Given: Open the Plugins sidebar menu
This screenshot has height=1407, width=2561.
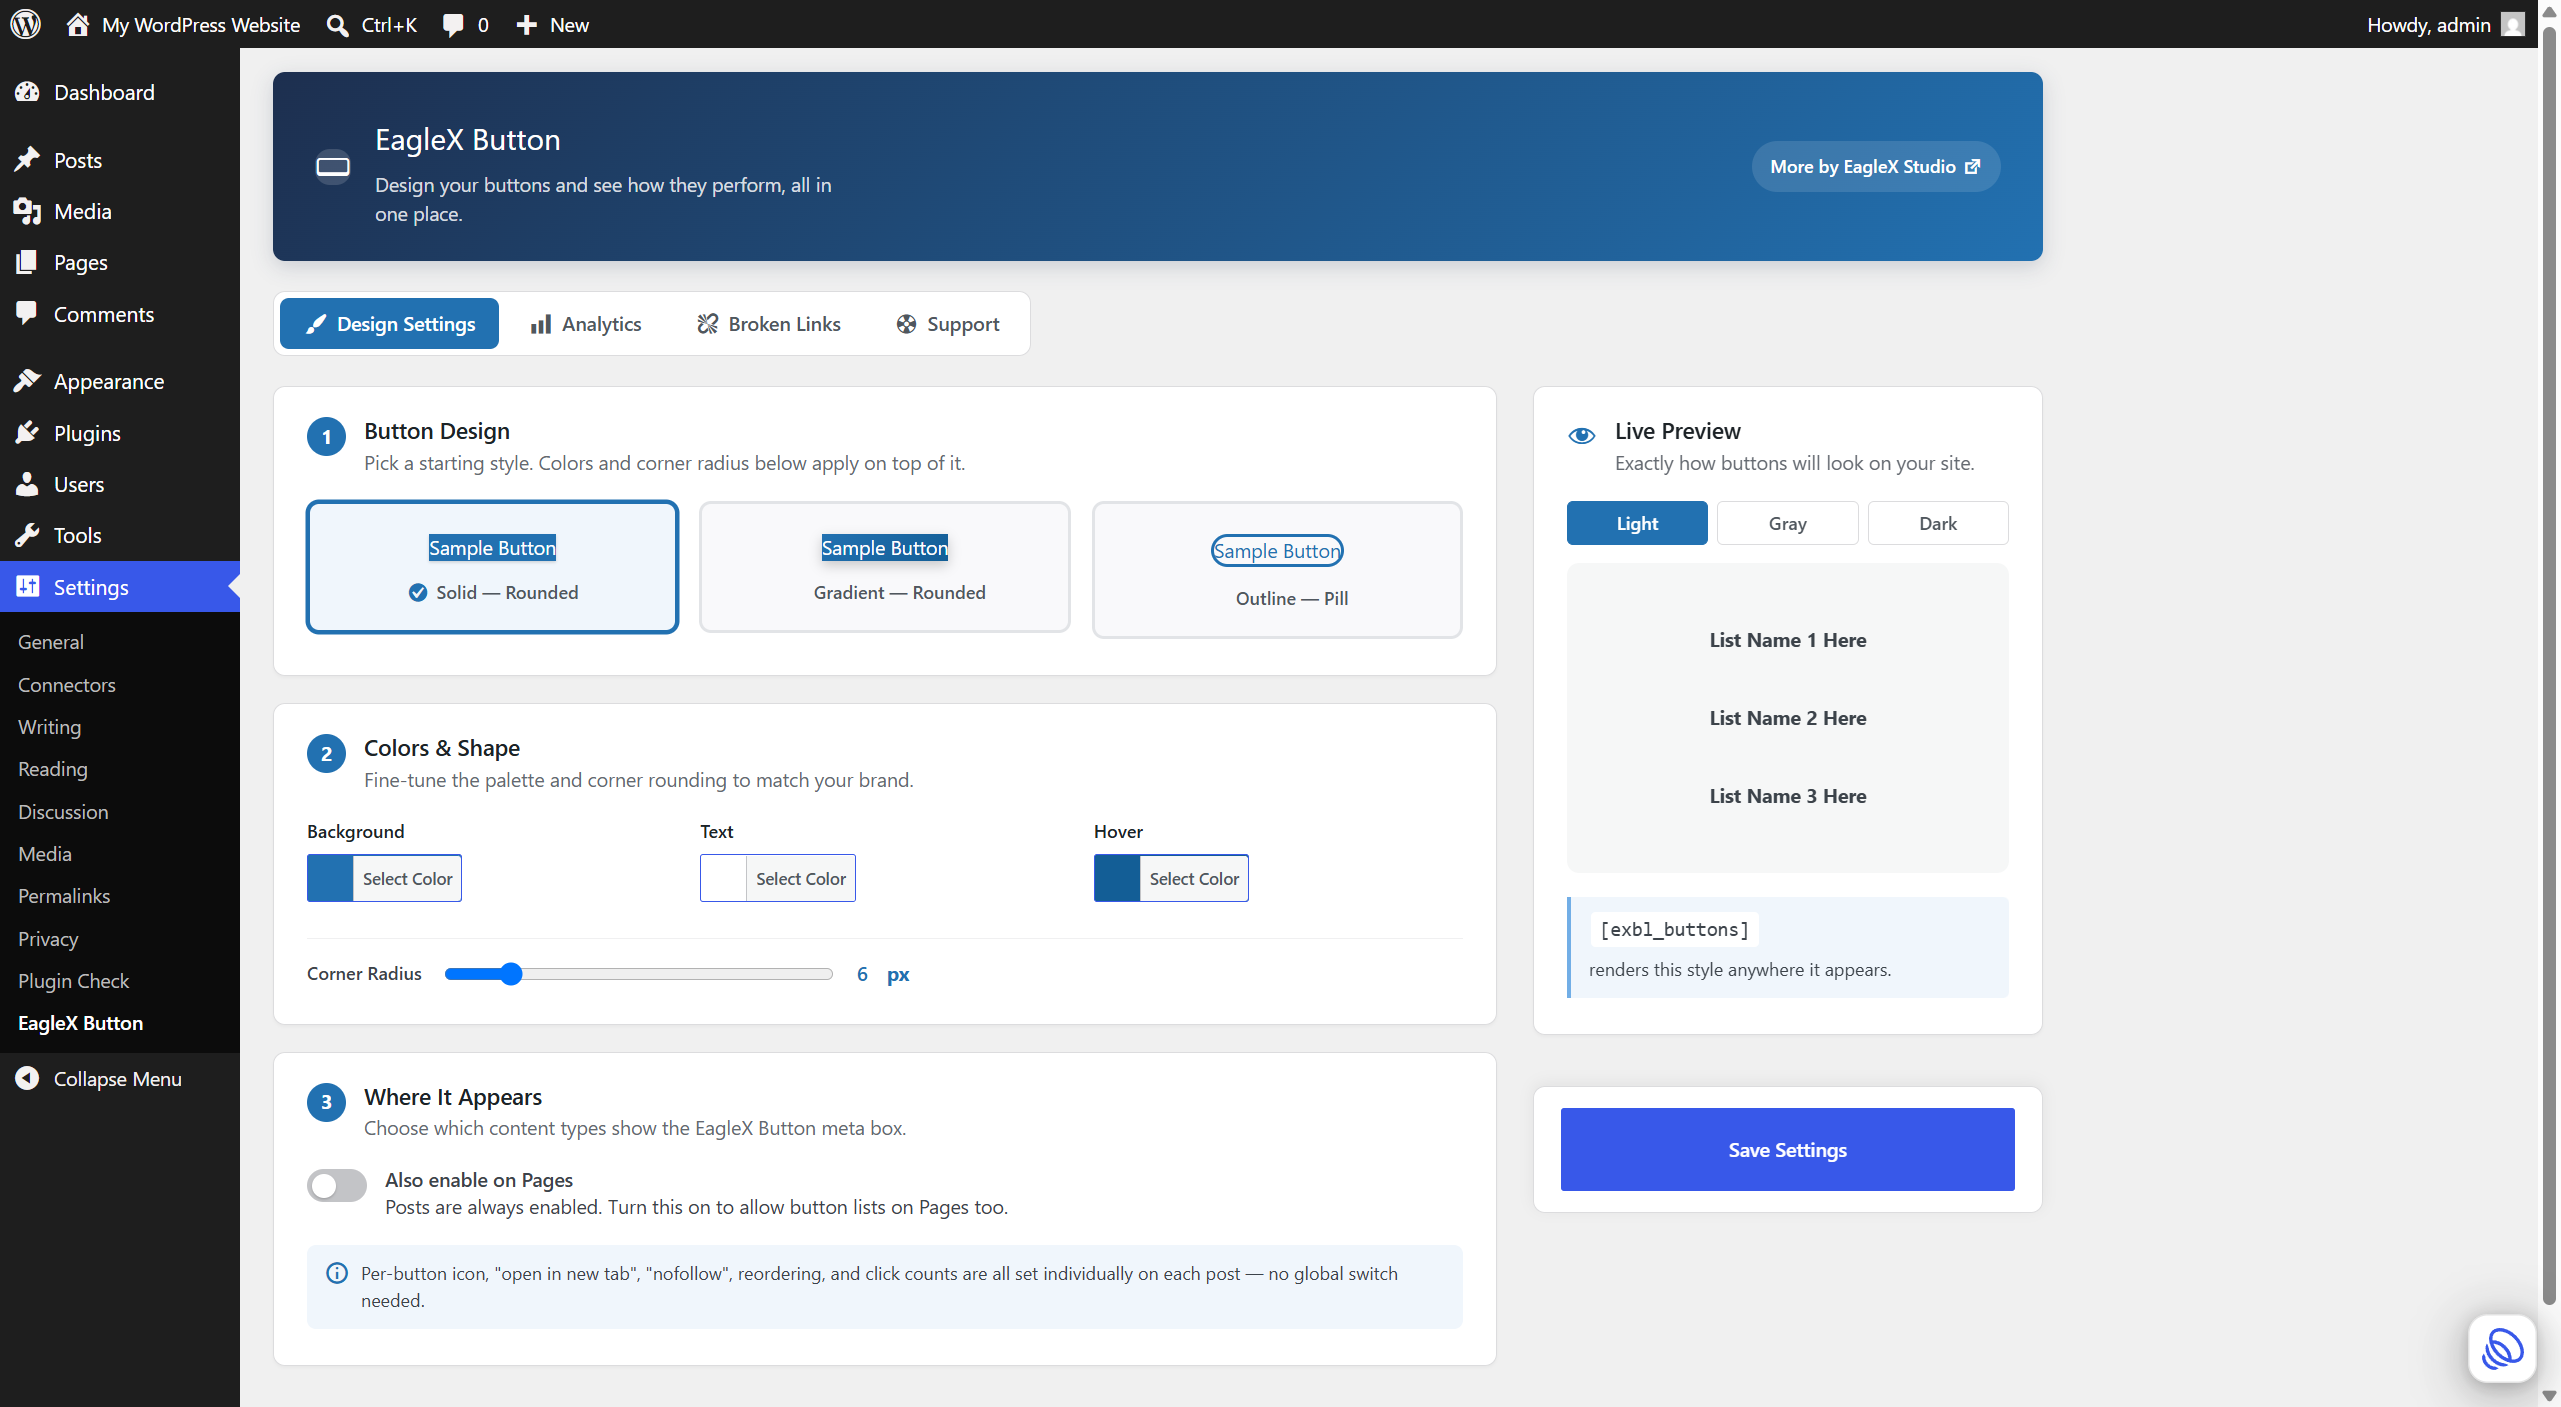Looking at the screenshot, I should click(120, 433).
